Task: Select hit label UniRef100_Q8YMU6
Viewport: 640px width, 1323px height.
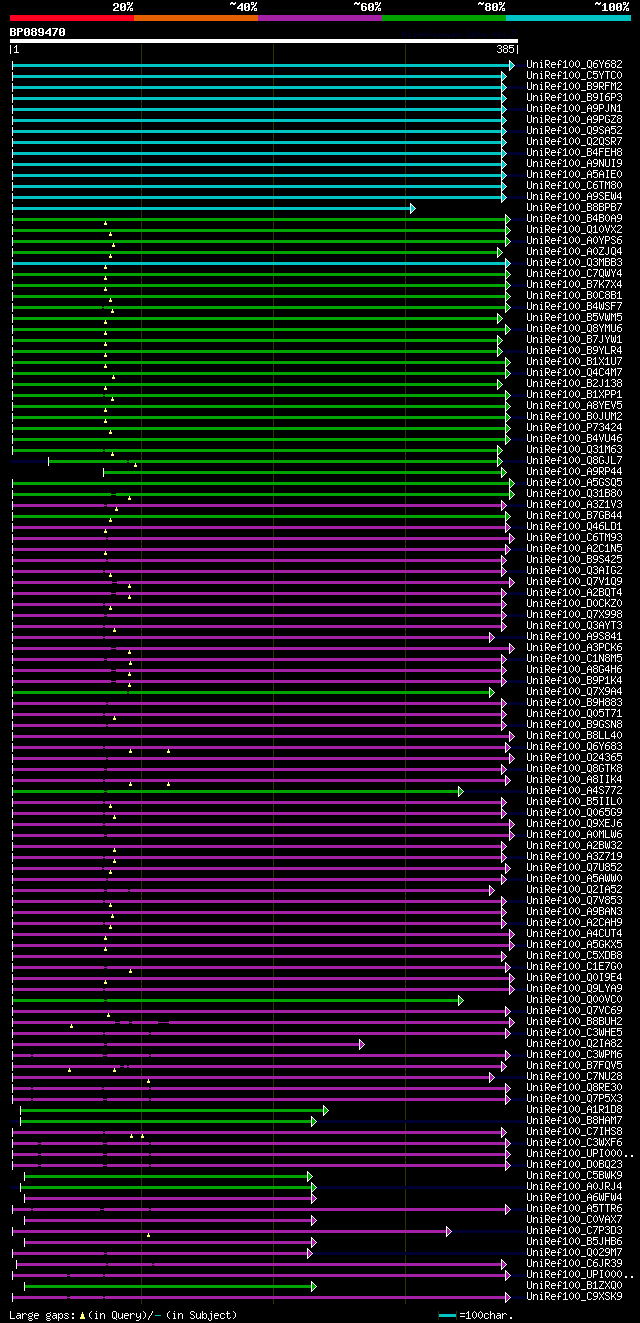Action: click(x=575, y=329)
